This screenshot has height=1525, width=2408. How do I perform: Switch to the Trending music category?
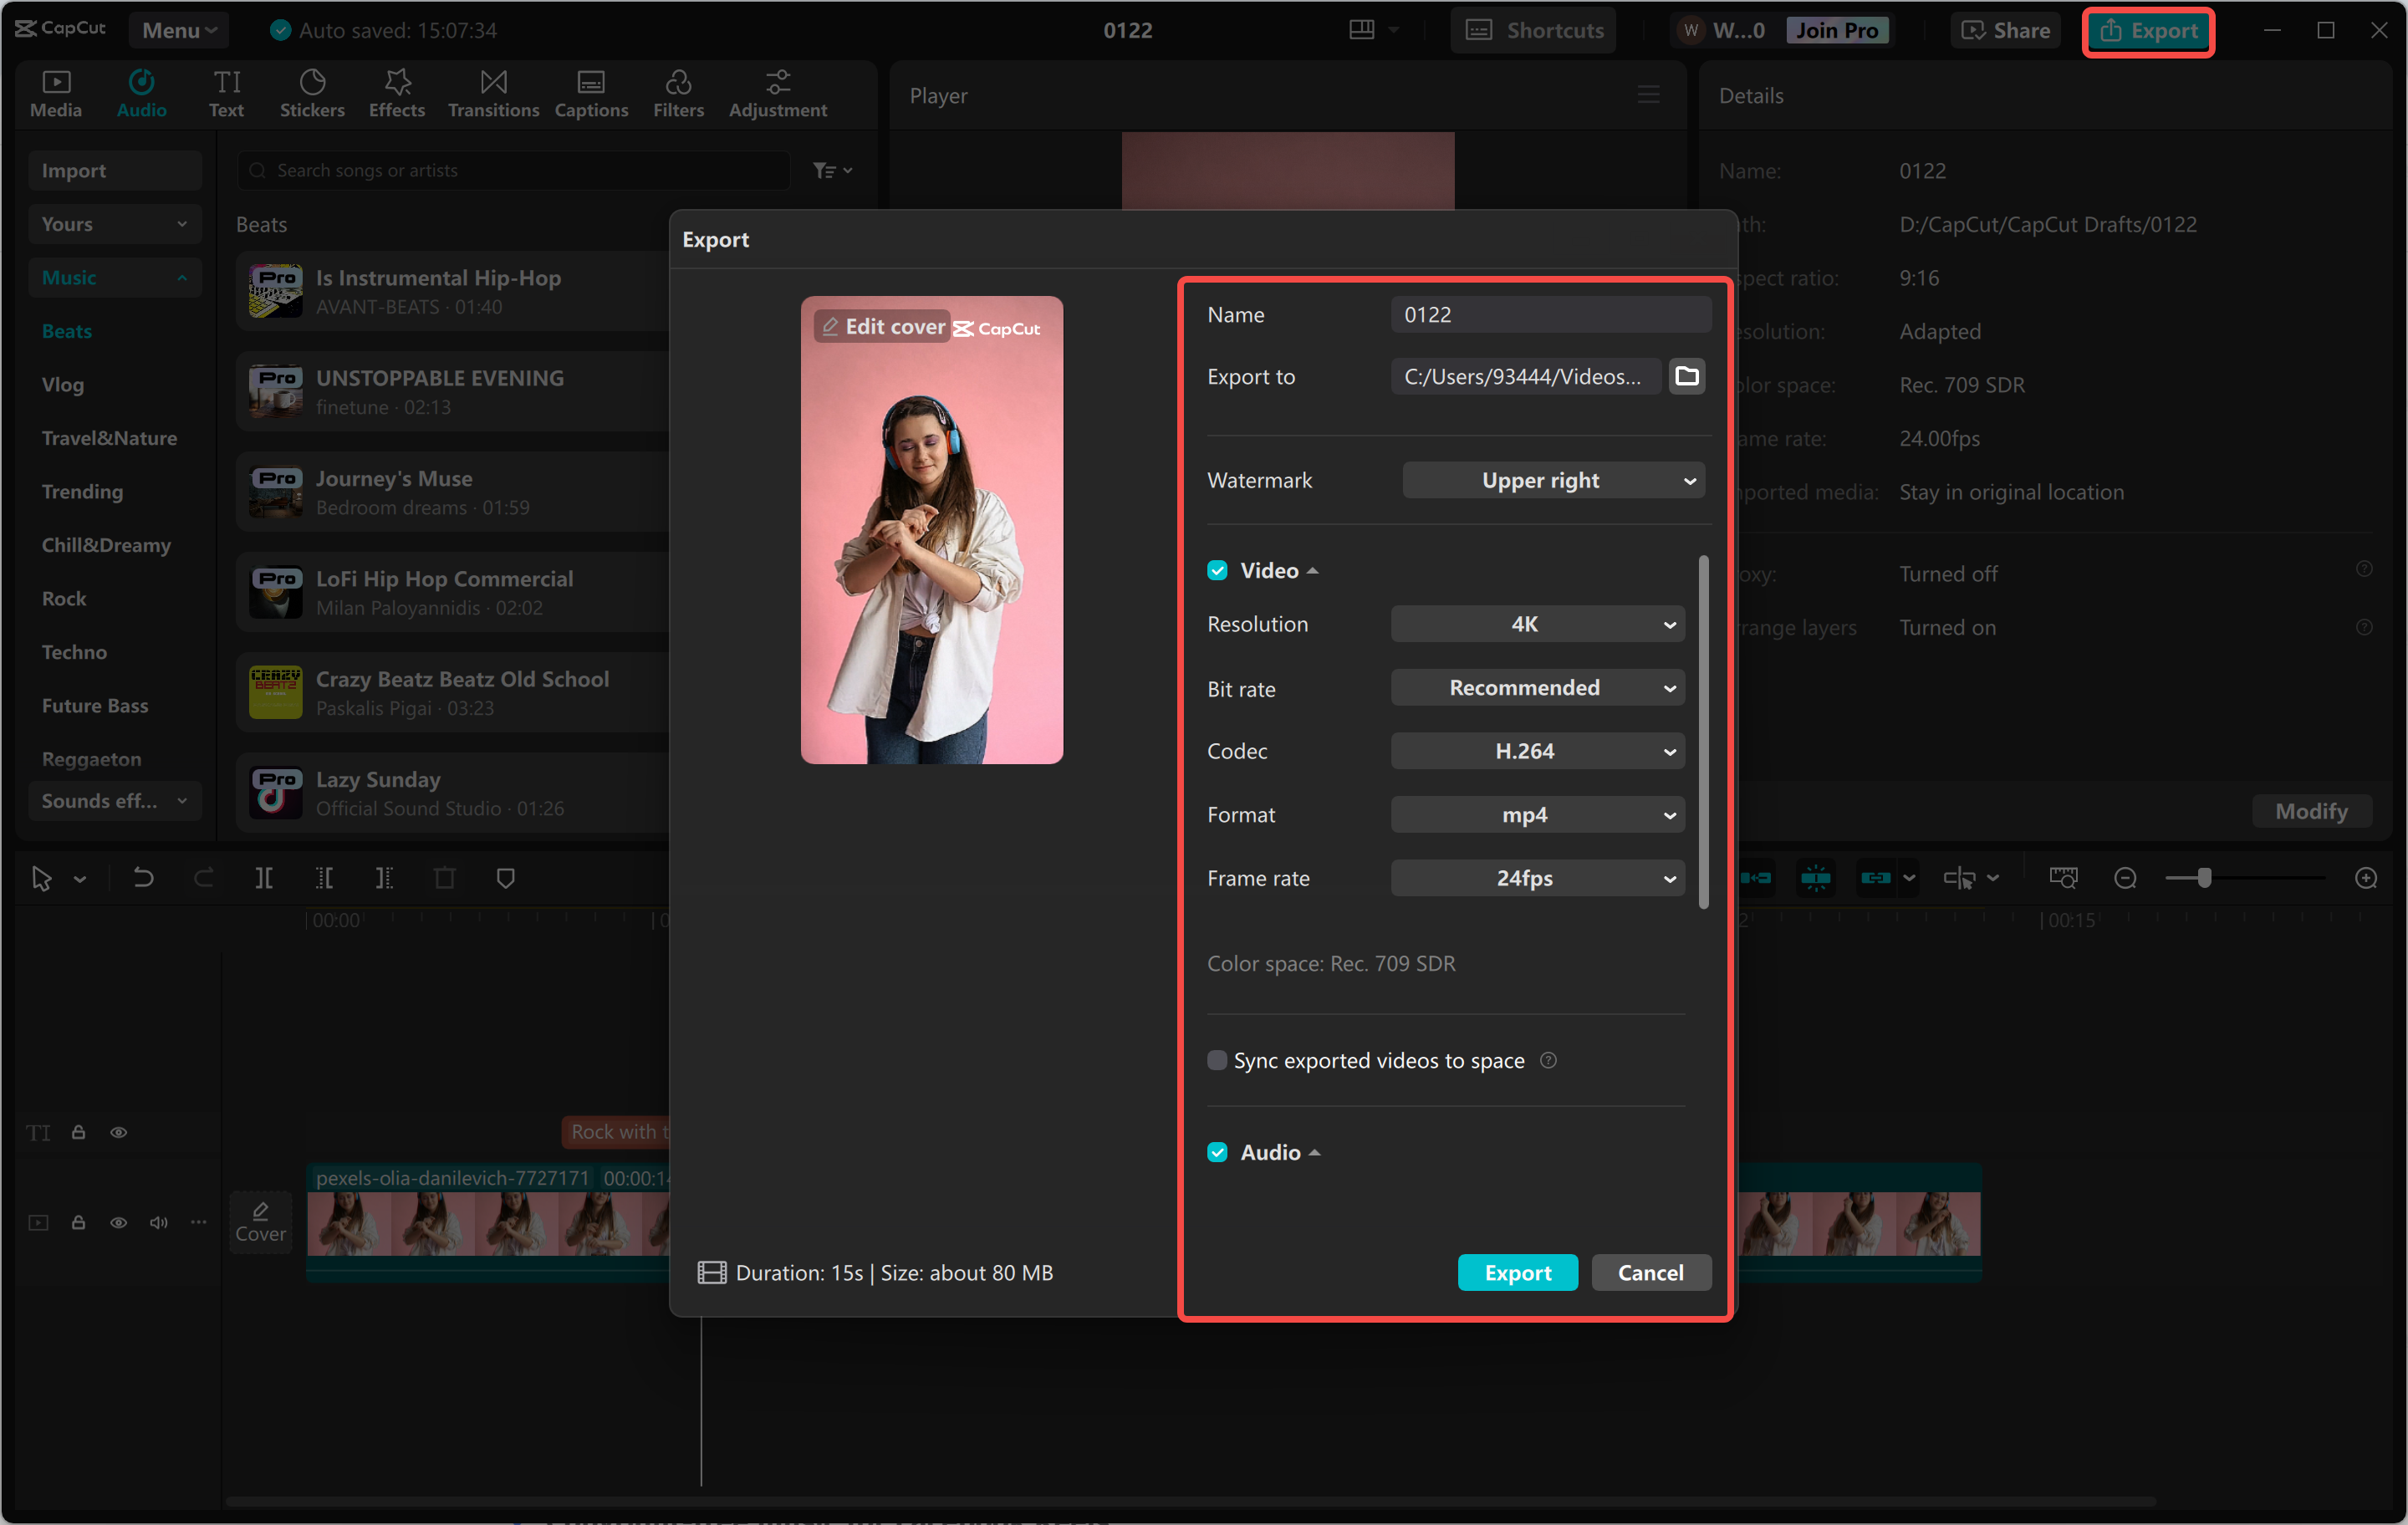tap(83, 491)
